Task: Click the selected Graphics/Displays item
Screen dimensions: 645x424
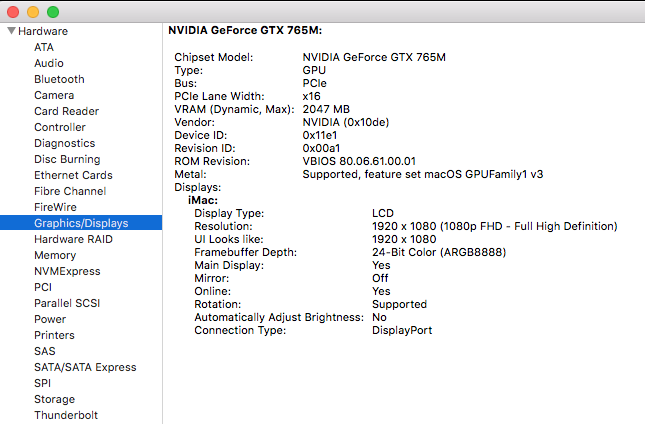Action: tap(81, 223)
